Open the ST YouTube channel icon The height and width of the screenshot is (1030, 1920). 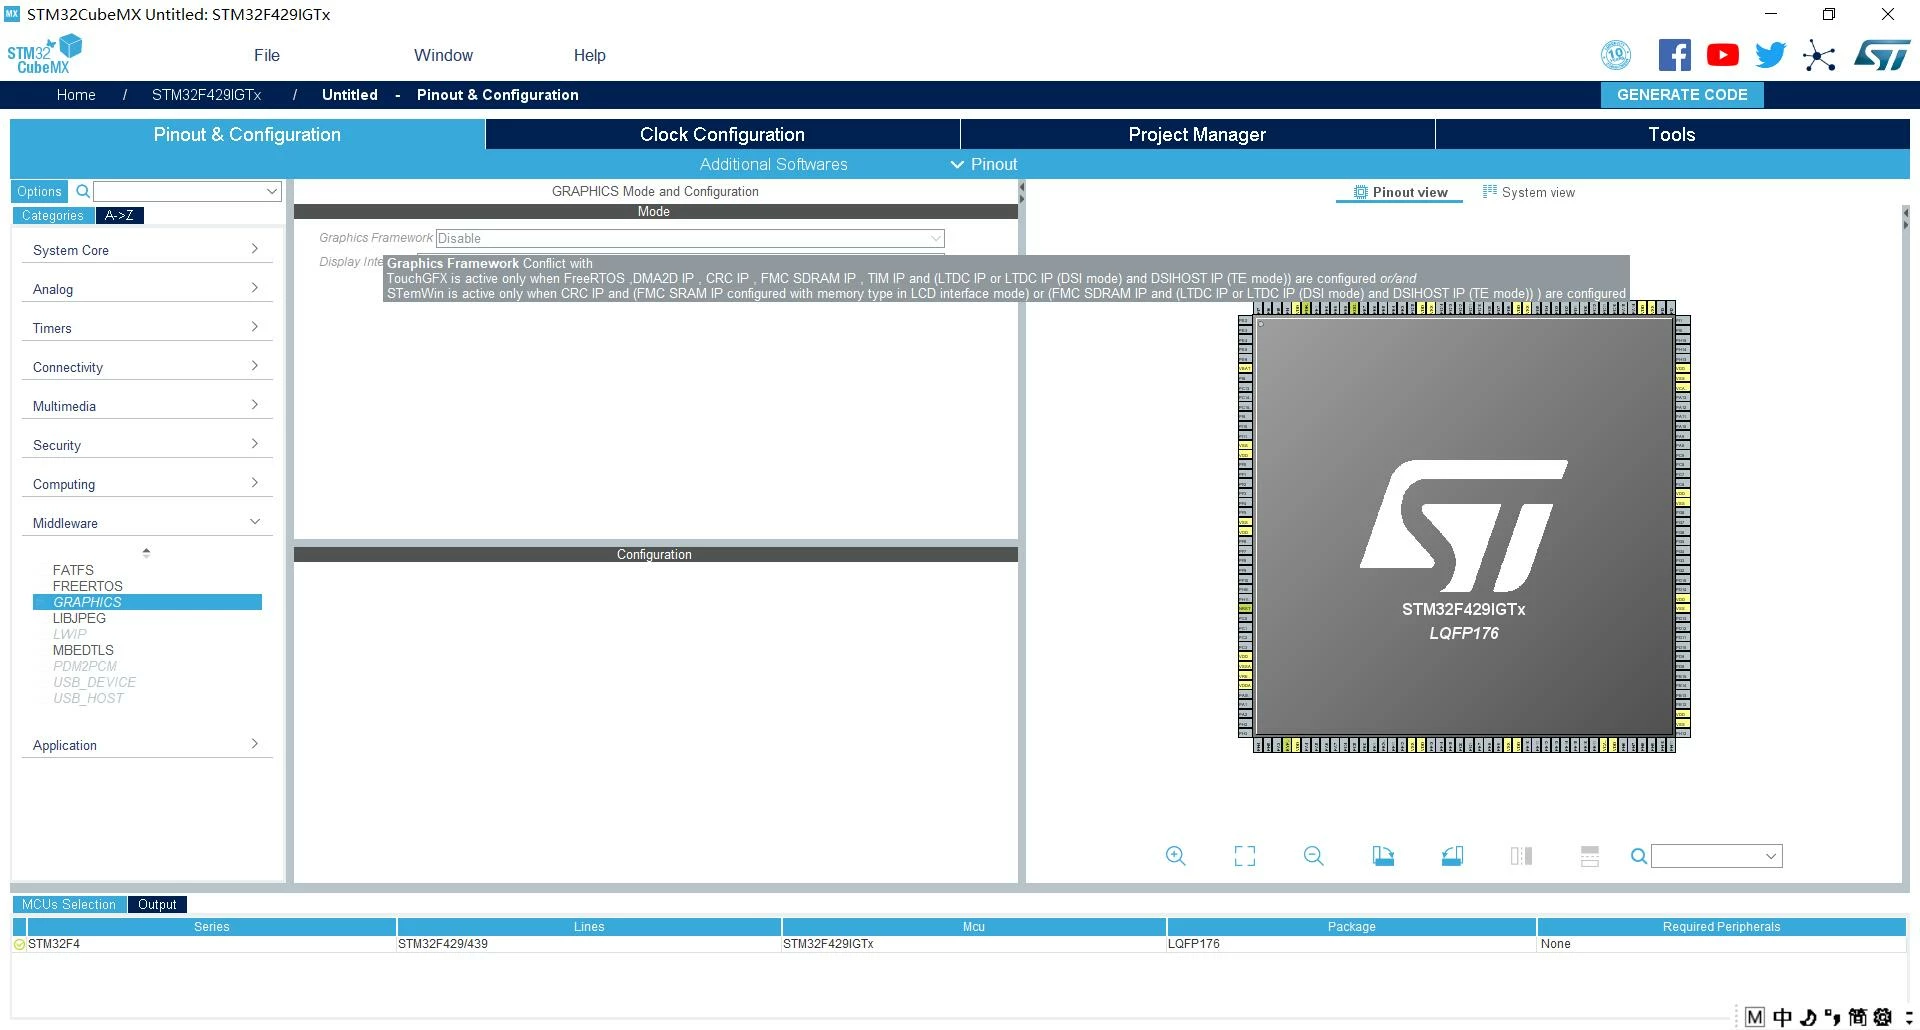click(1722, 55)
